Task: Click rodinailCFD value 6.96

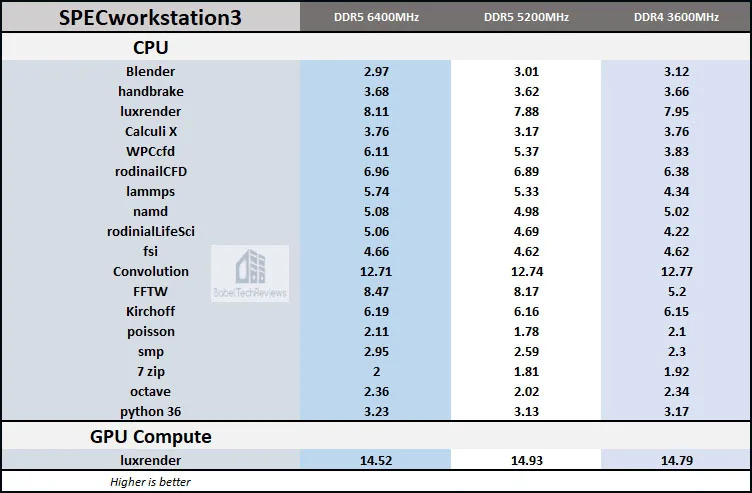Action: point(376,171)
